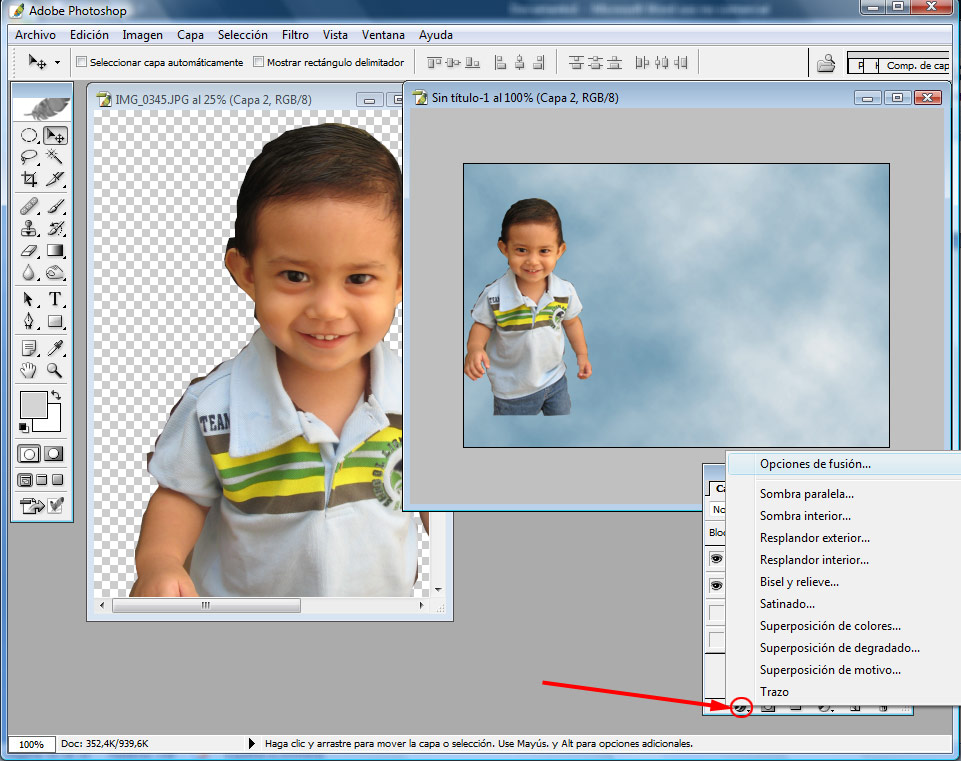Open the File Browser from options bar

click(x=826, y=63)
